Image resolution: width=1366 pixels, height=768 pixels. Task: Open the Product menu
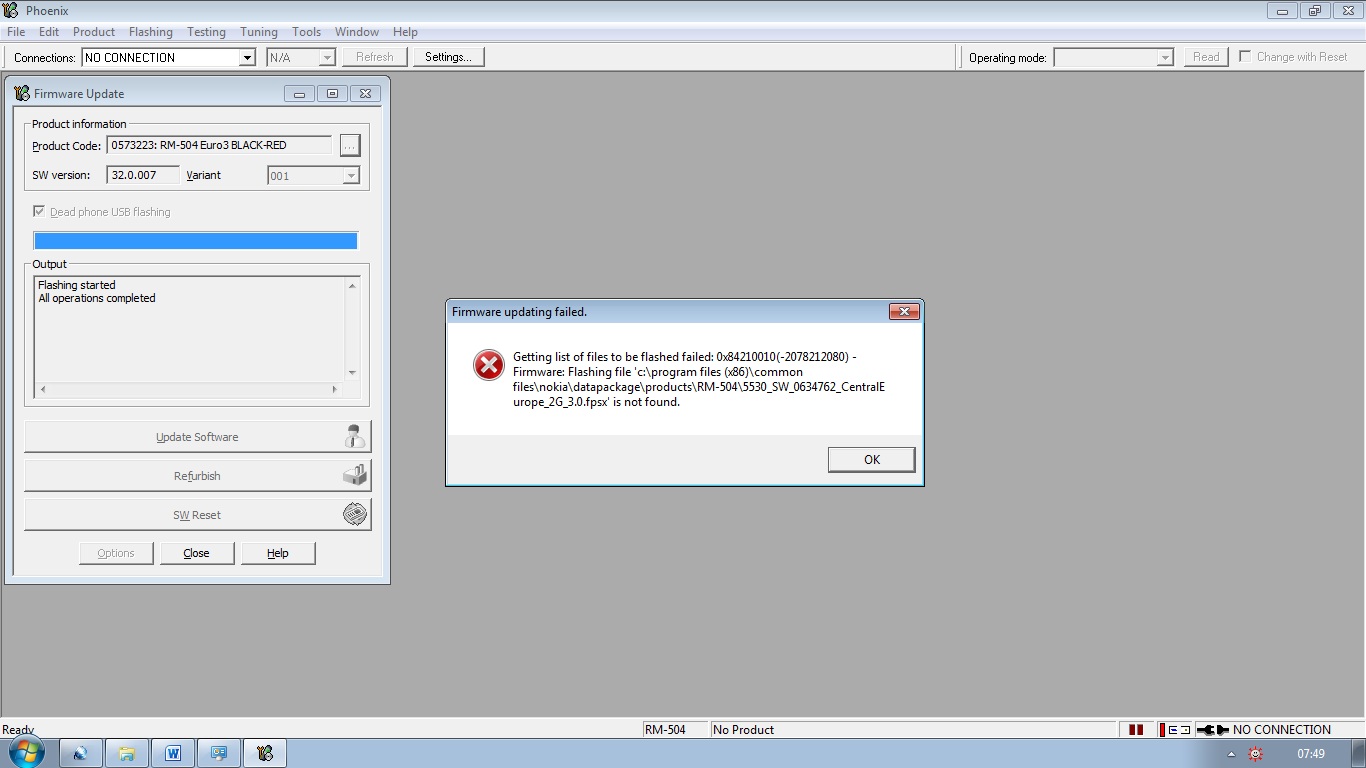point(94,32)
